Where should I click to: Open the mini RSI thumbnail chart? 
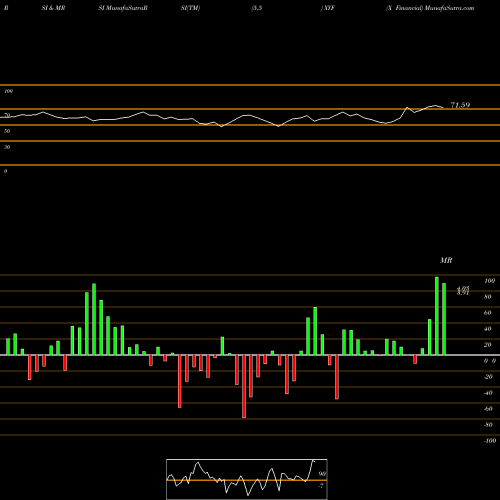[247, 479]
